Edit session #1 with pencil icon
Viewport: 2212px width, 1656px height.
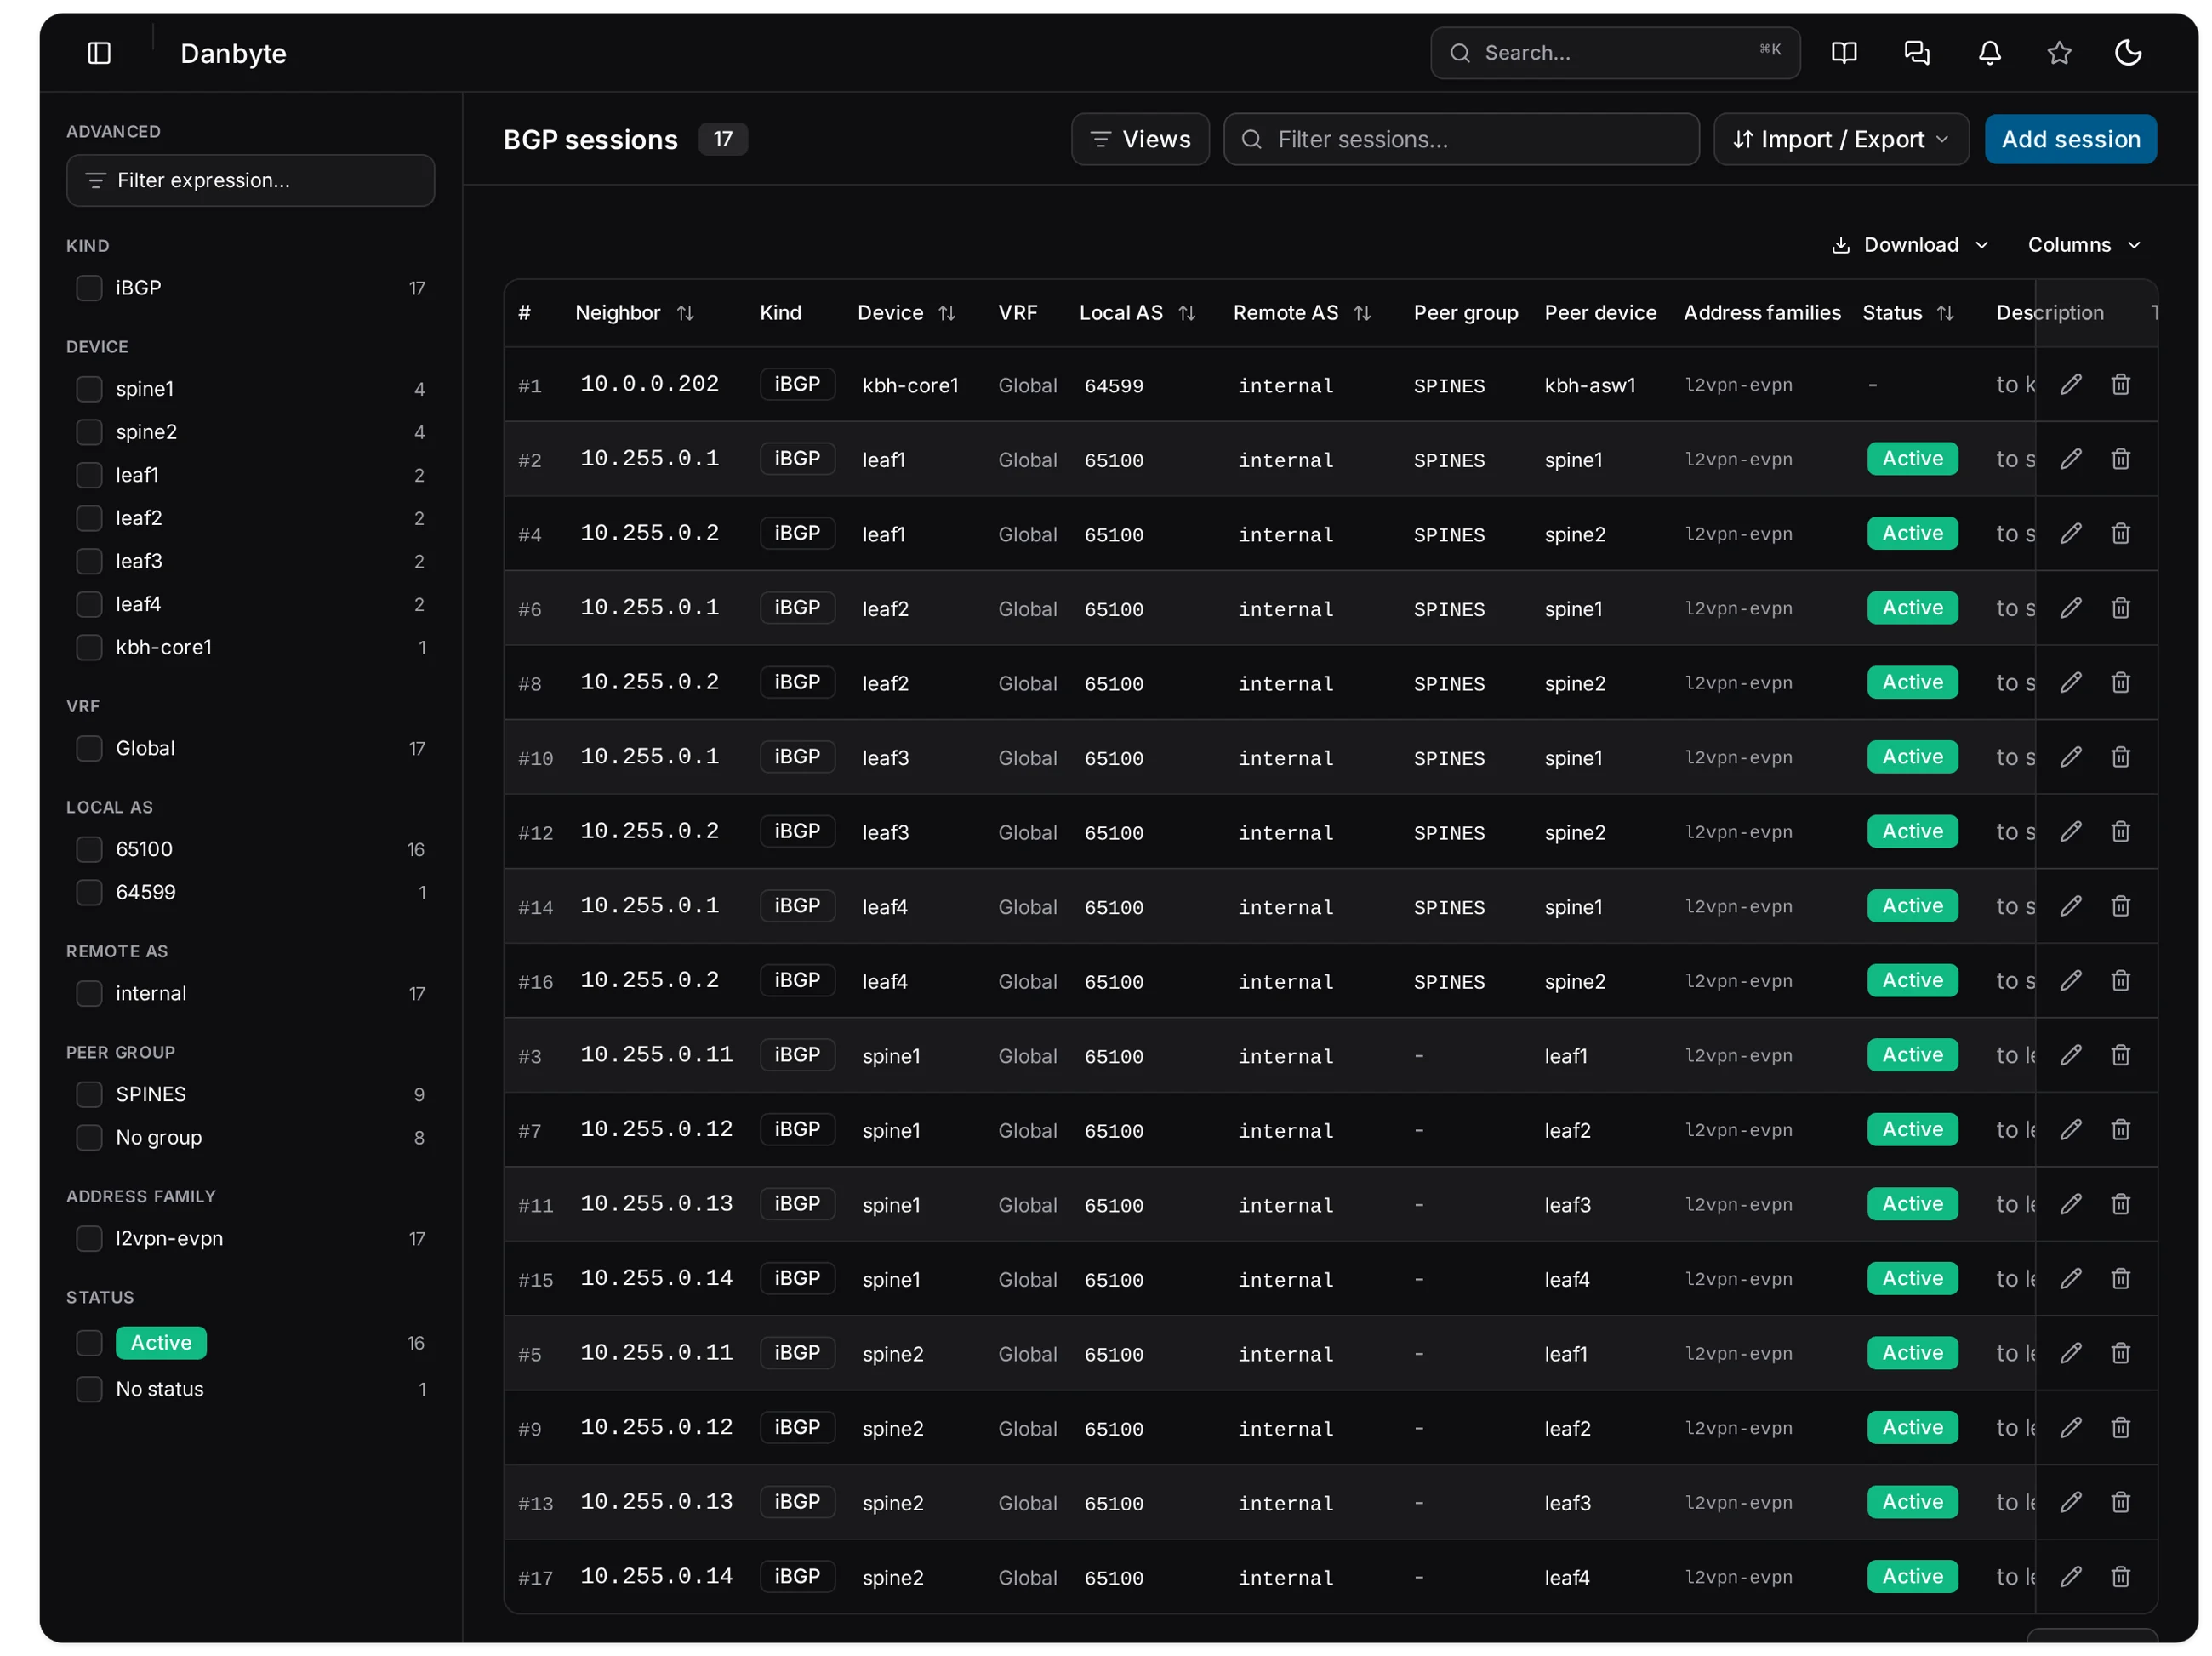click(x=2070, y=384)
